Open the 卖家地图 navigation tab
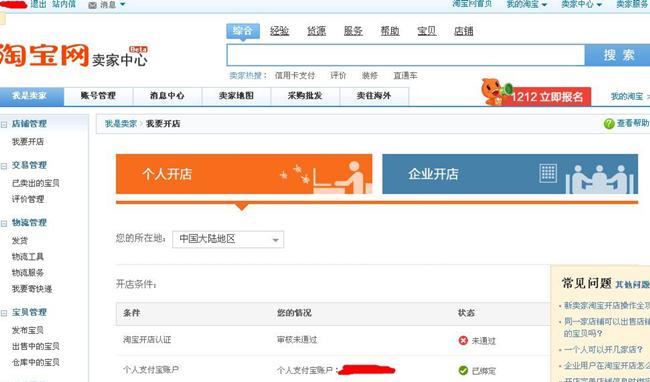 point(236,96)
